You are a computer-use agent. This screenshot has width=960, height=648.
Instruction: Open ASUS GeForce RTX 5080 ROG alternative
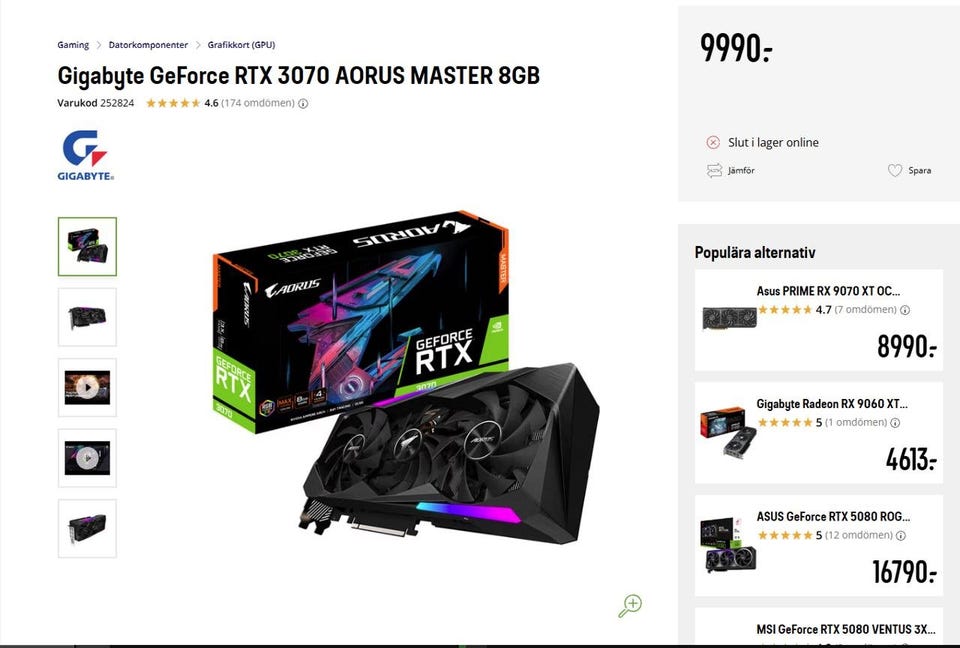pos(819,545)
